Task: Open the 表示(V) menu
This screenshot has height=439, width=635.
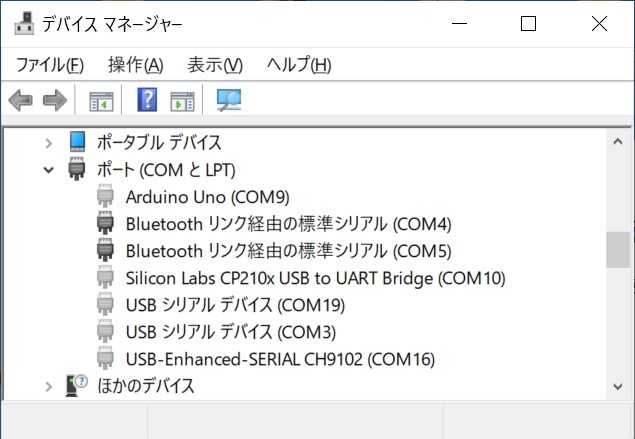Action: (215, 65)
